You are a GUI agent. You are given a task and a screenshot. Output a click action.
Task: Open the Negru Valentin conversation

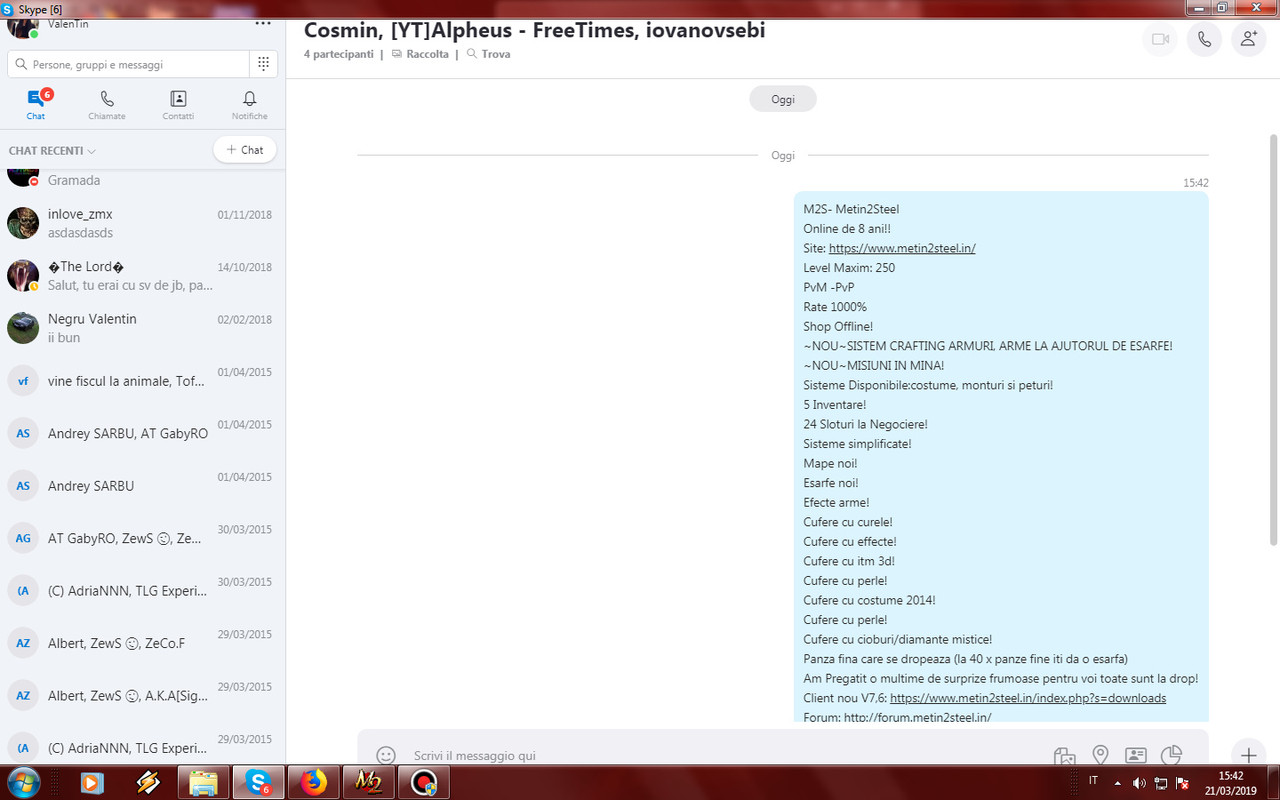pyautogui.click(x=143, y=328)
